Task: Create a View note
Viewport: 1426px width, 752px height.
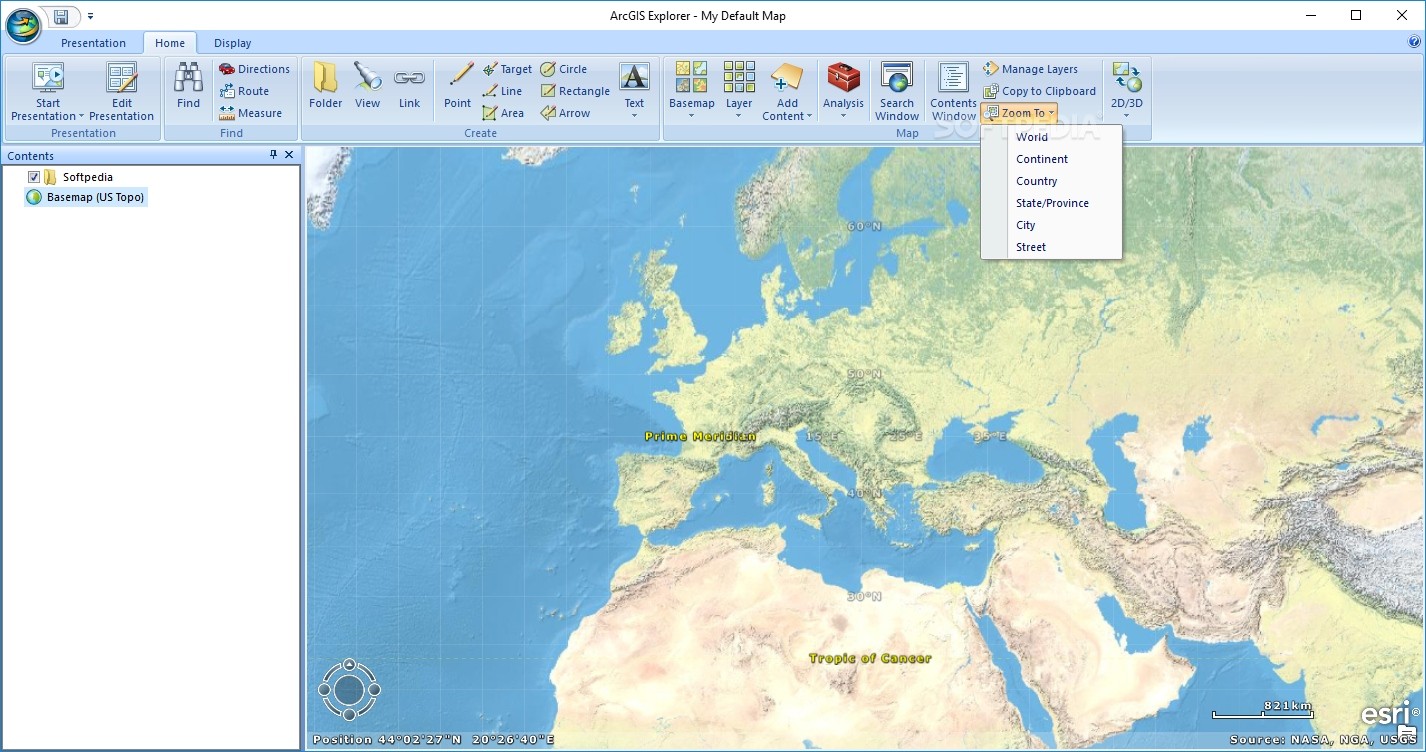Action: [x=367, y=86]
